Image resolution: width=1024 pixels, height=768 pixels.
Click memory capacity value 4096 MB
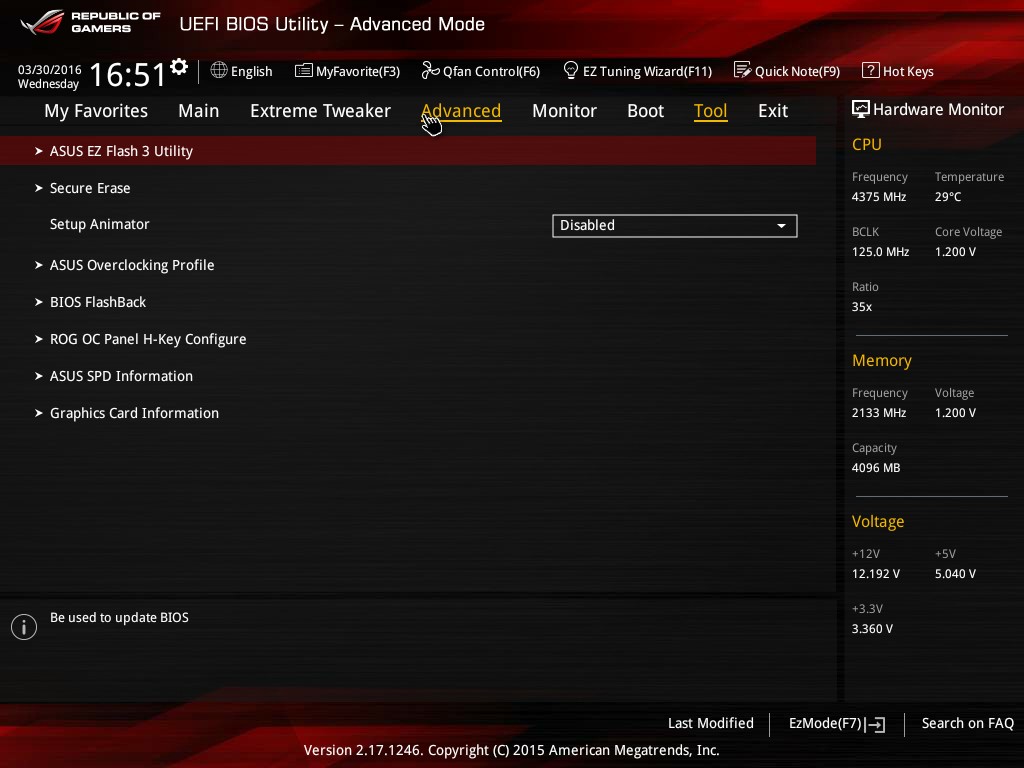[x=876, y=468]
